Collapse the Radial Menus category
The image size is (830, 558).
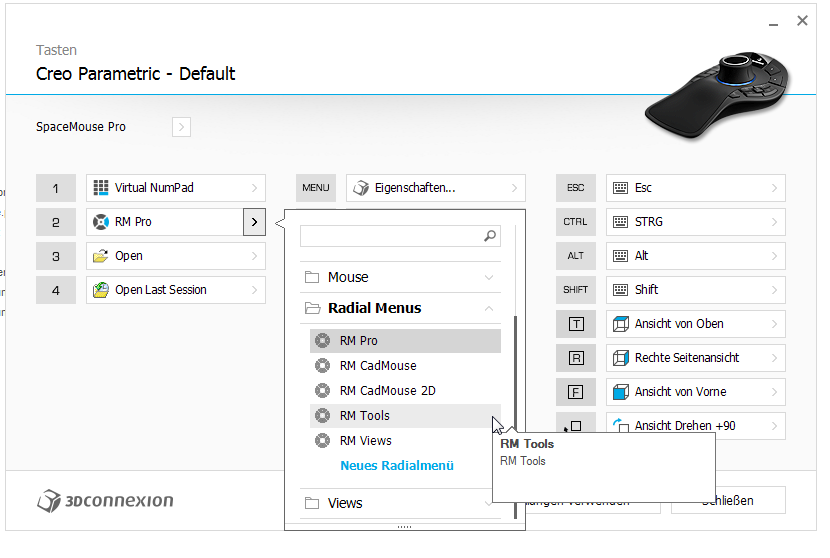coord(489,308)
